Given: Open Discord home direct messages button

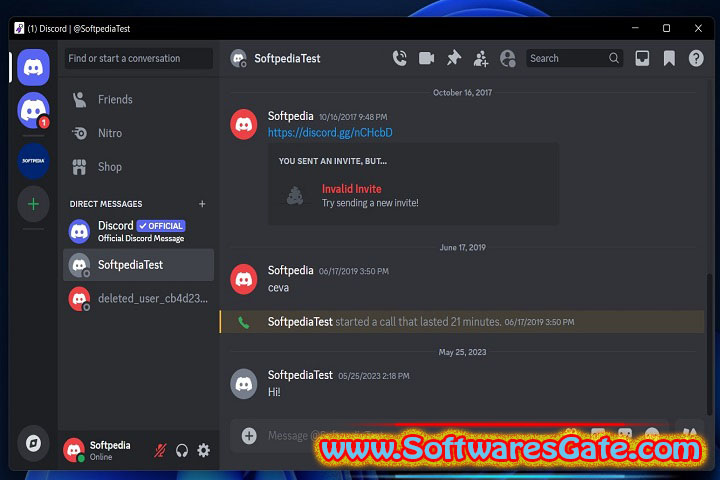Looking at the screenshot, I should click(34, 68).
